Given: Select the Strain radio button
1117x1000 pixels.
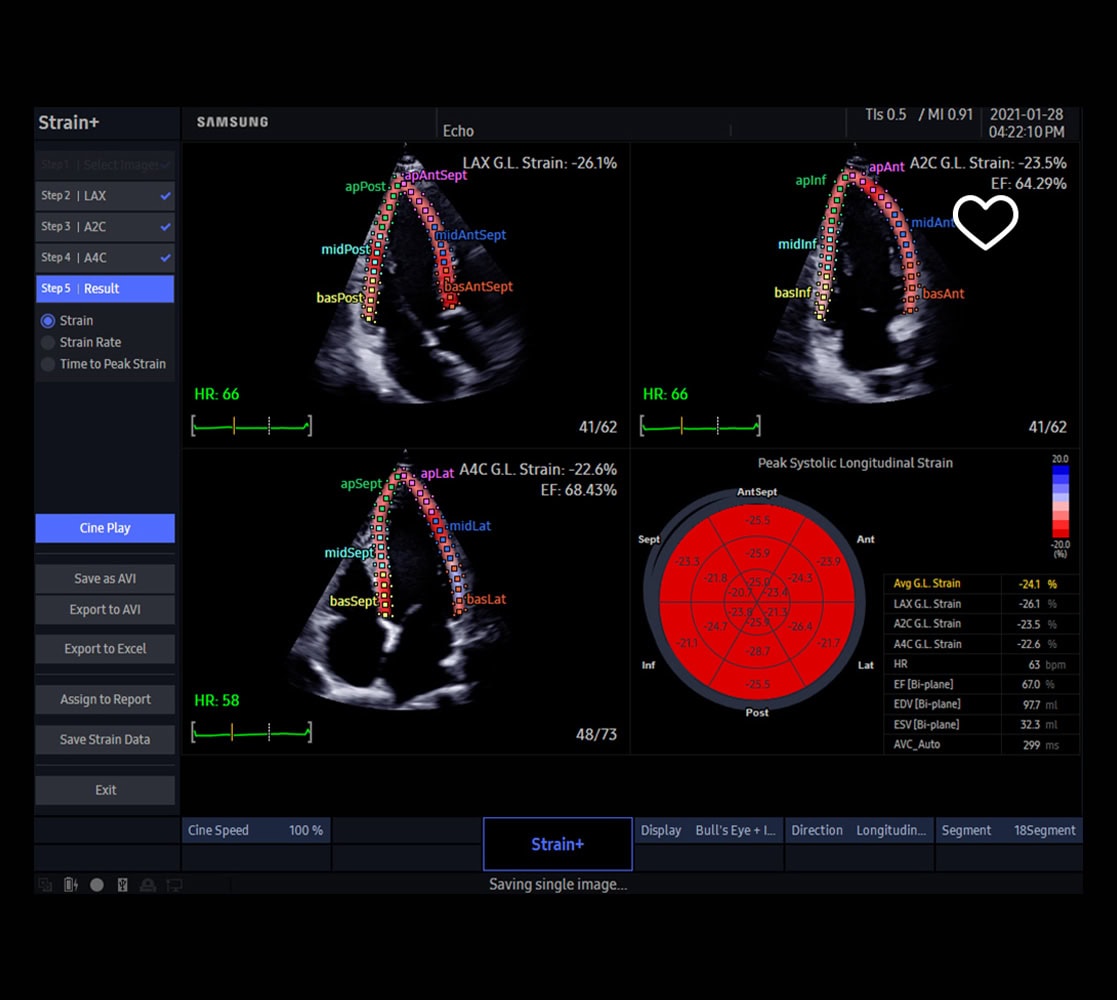Looking at the screenshot, I should tap(48, 321).
